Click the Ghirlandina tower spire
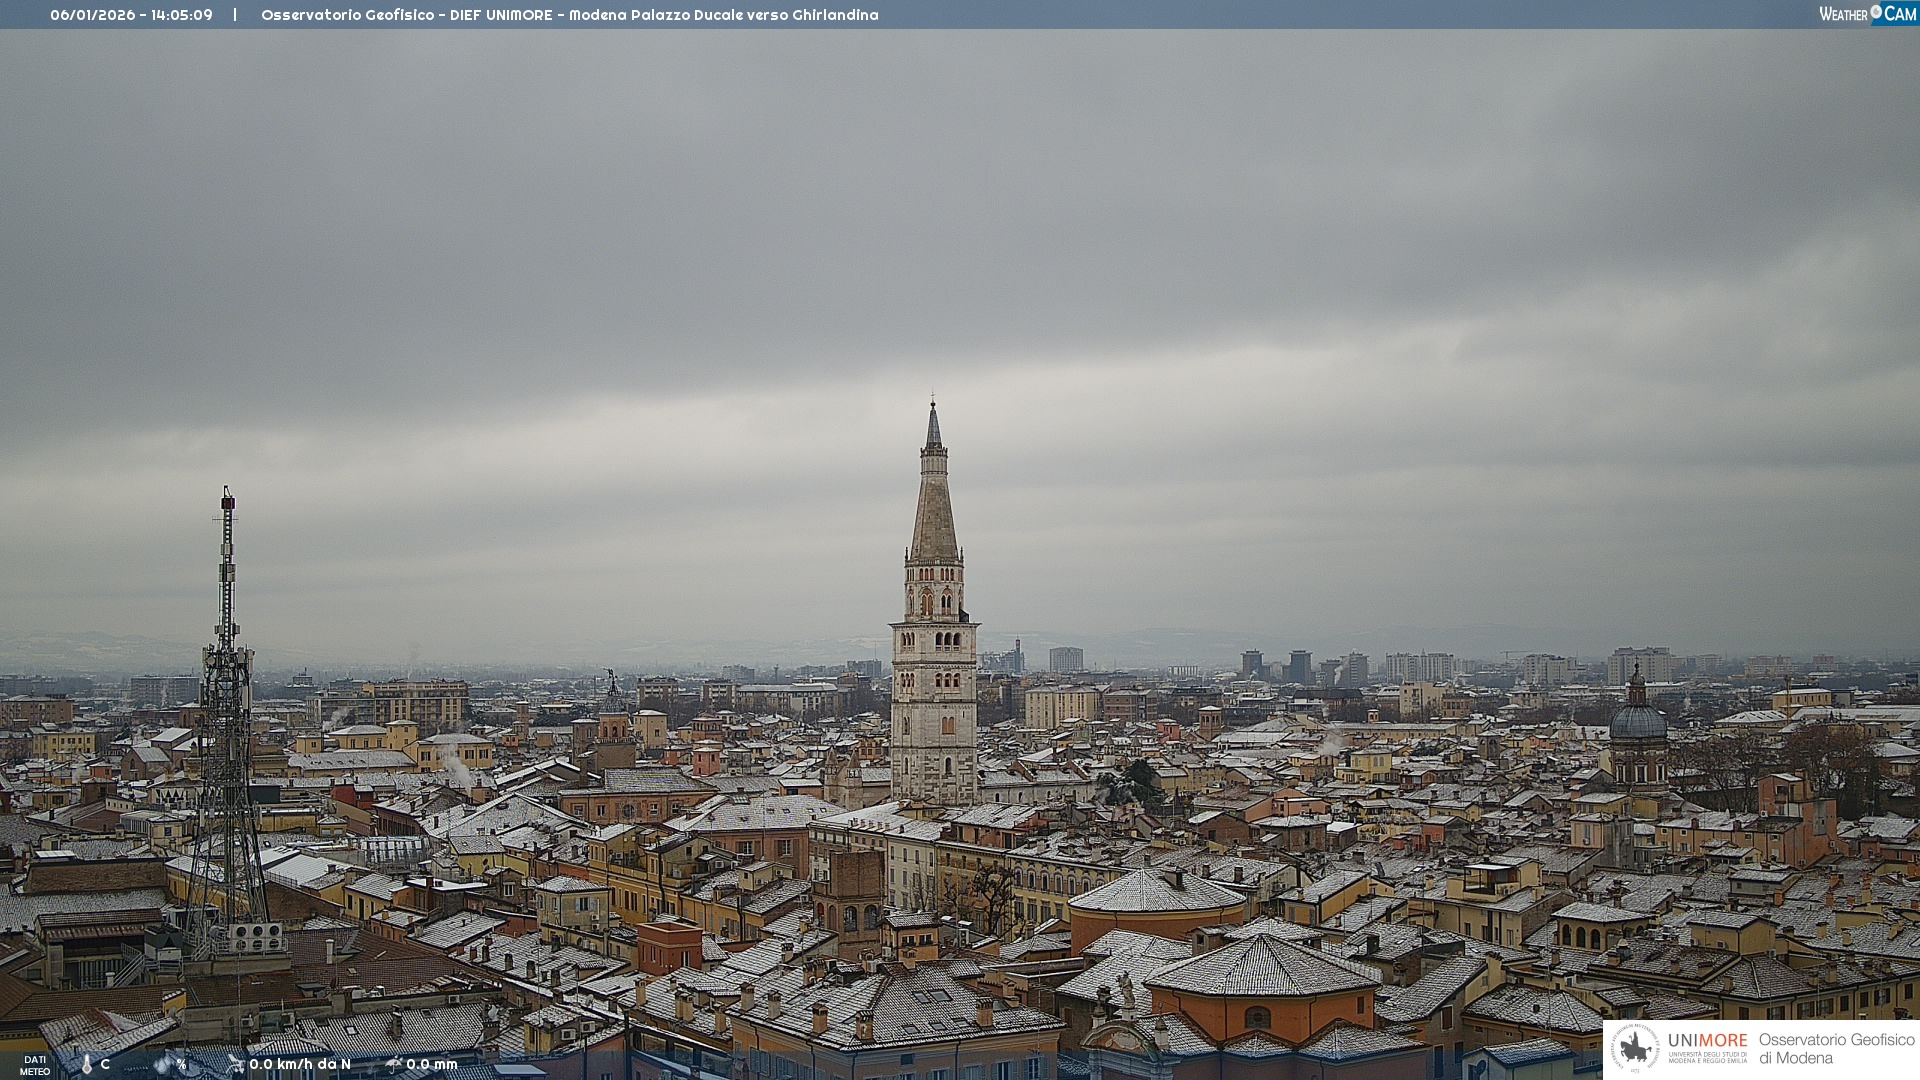1920x1080 pixels. [x=934, y=500]
